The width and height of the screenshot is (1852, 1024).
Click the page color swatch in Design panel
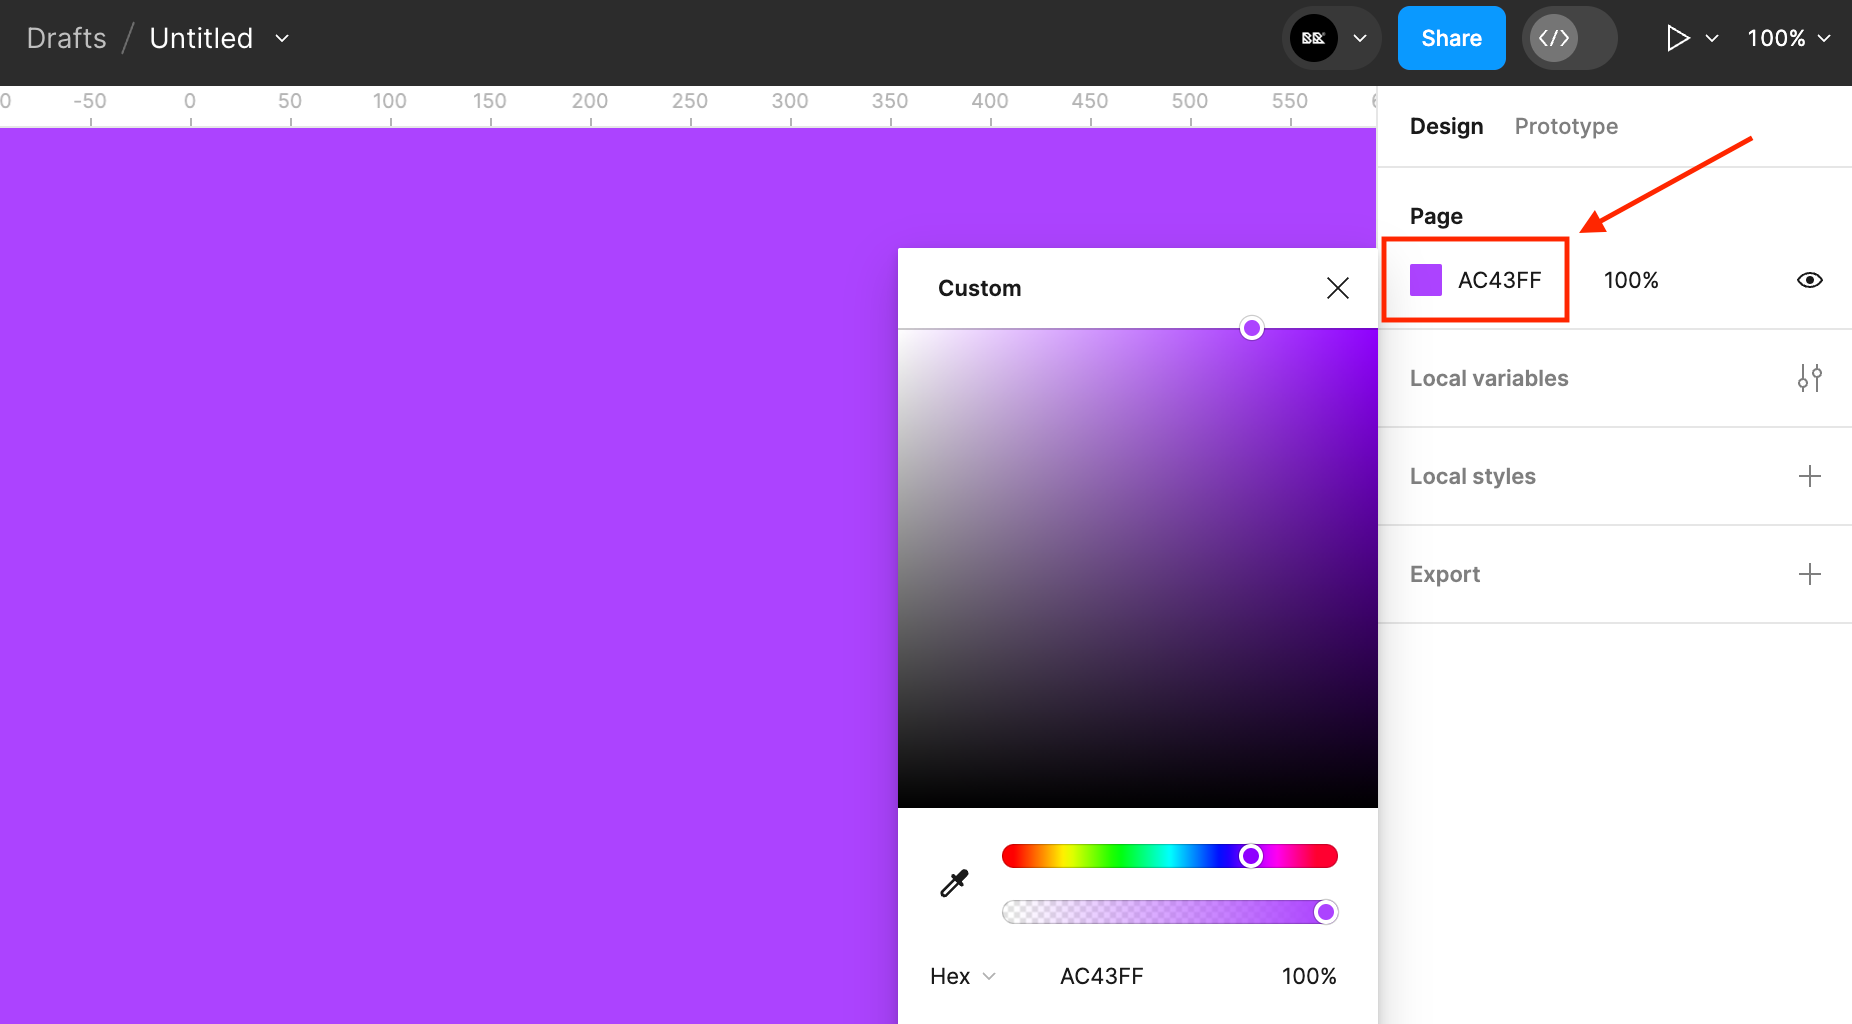(1426, 280)
